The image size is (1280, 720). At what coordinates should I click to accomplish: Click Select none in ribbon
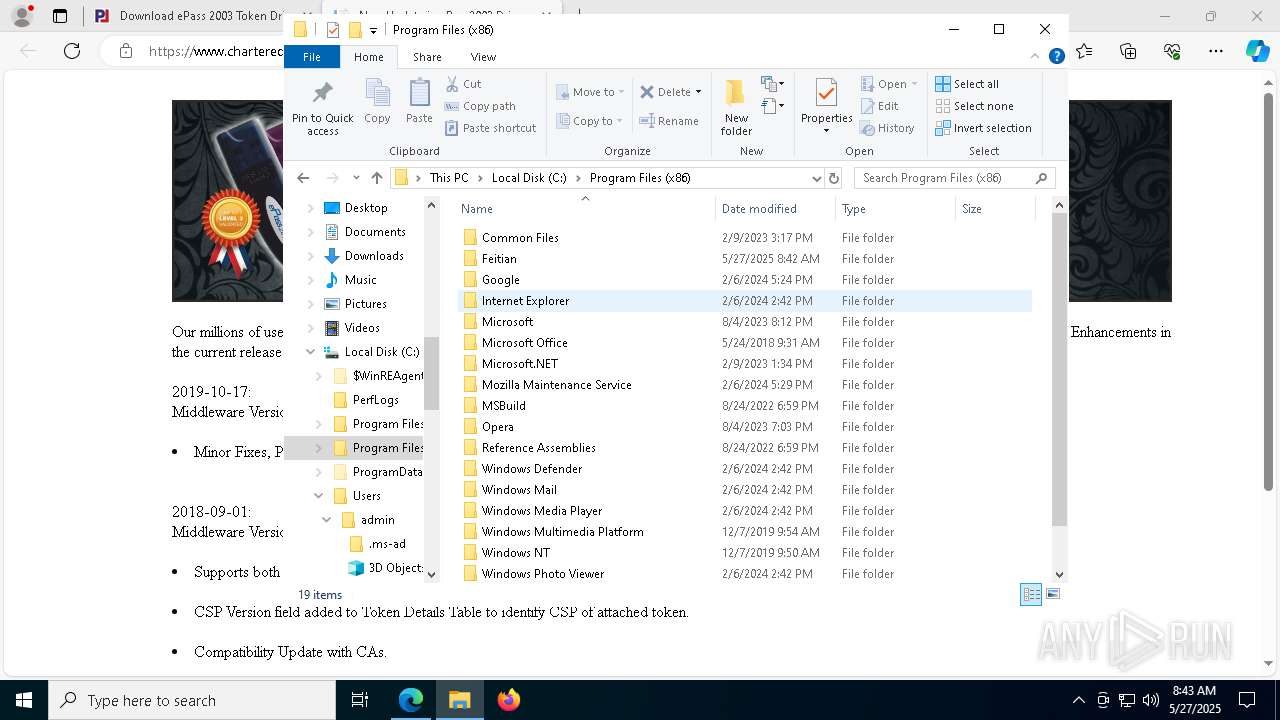pos(974,106)
